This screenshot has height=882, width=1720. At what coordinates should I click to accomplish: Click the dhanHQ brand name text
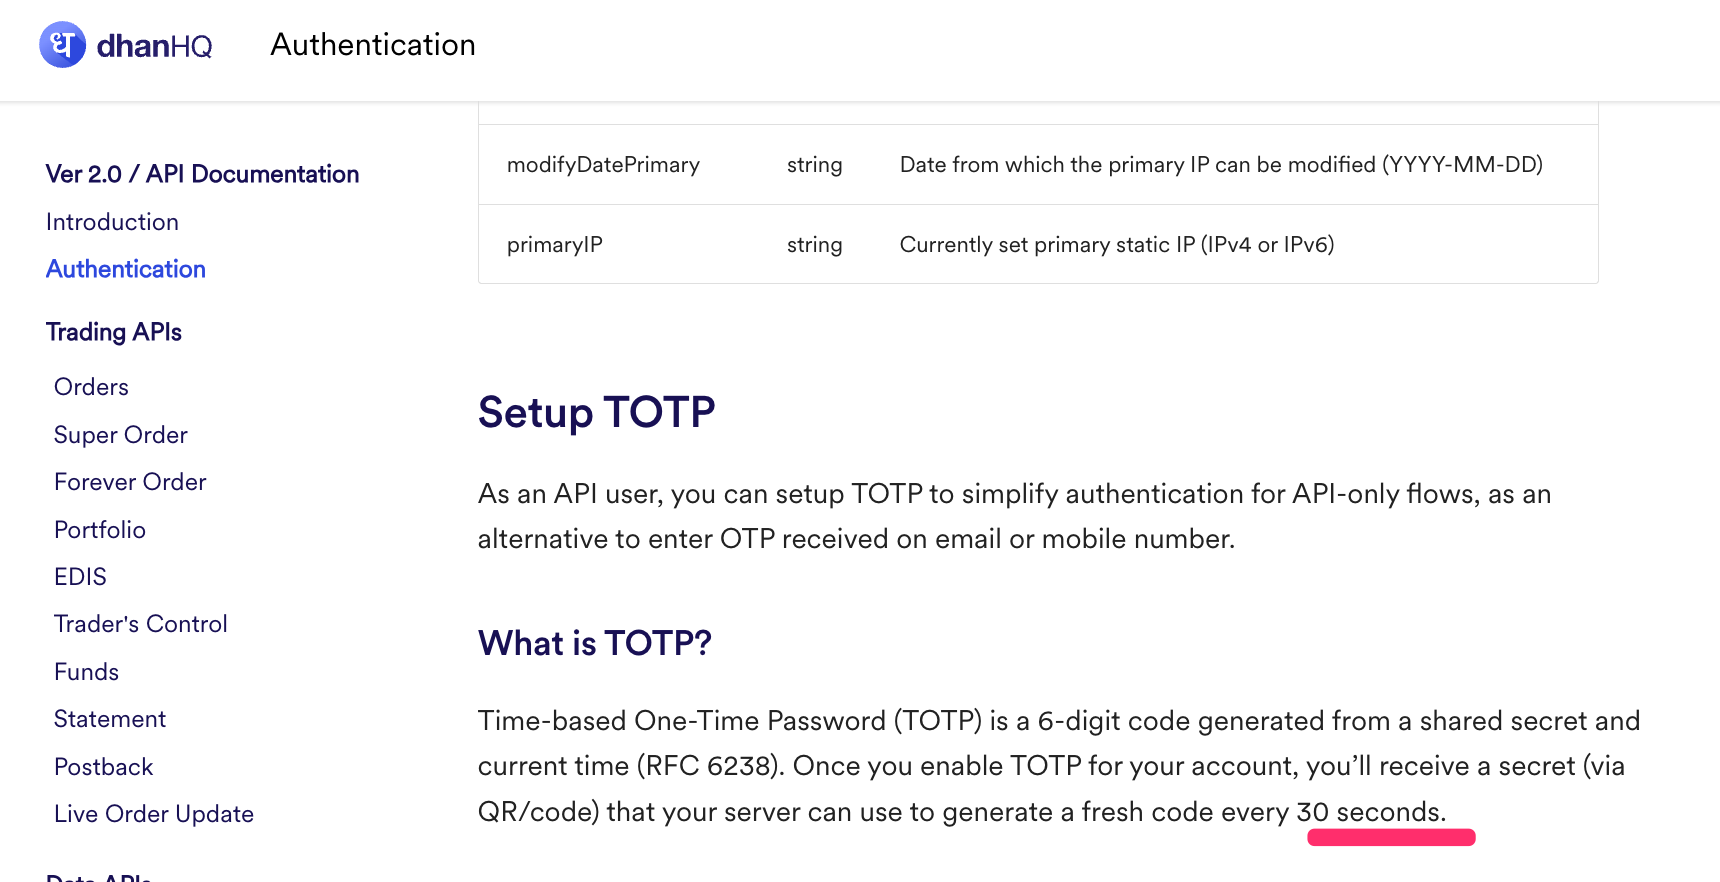coord(155,46)
